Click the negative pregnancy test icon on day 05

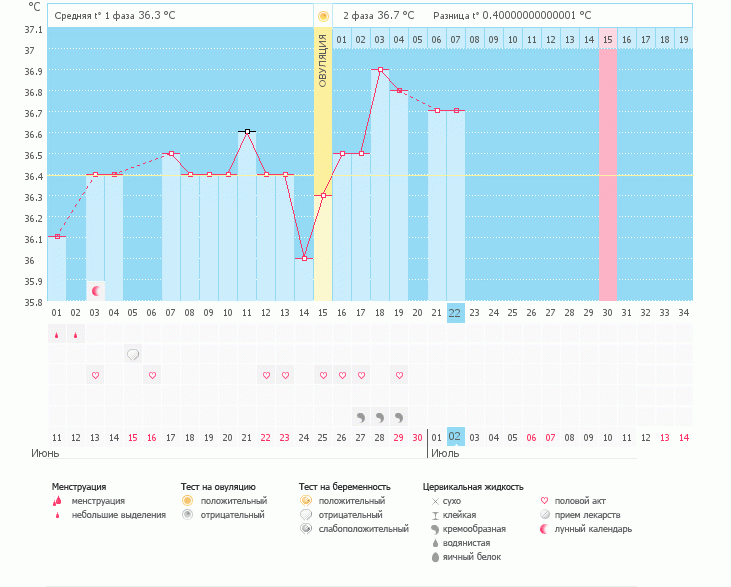(x=133, y=354)
